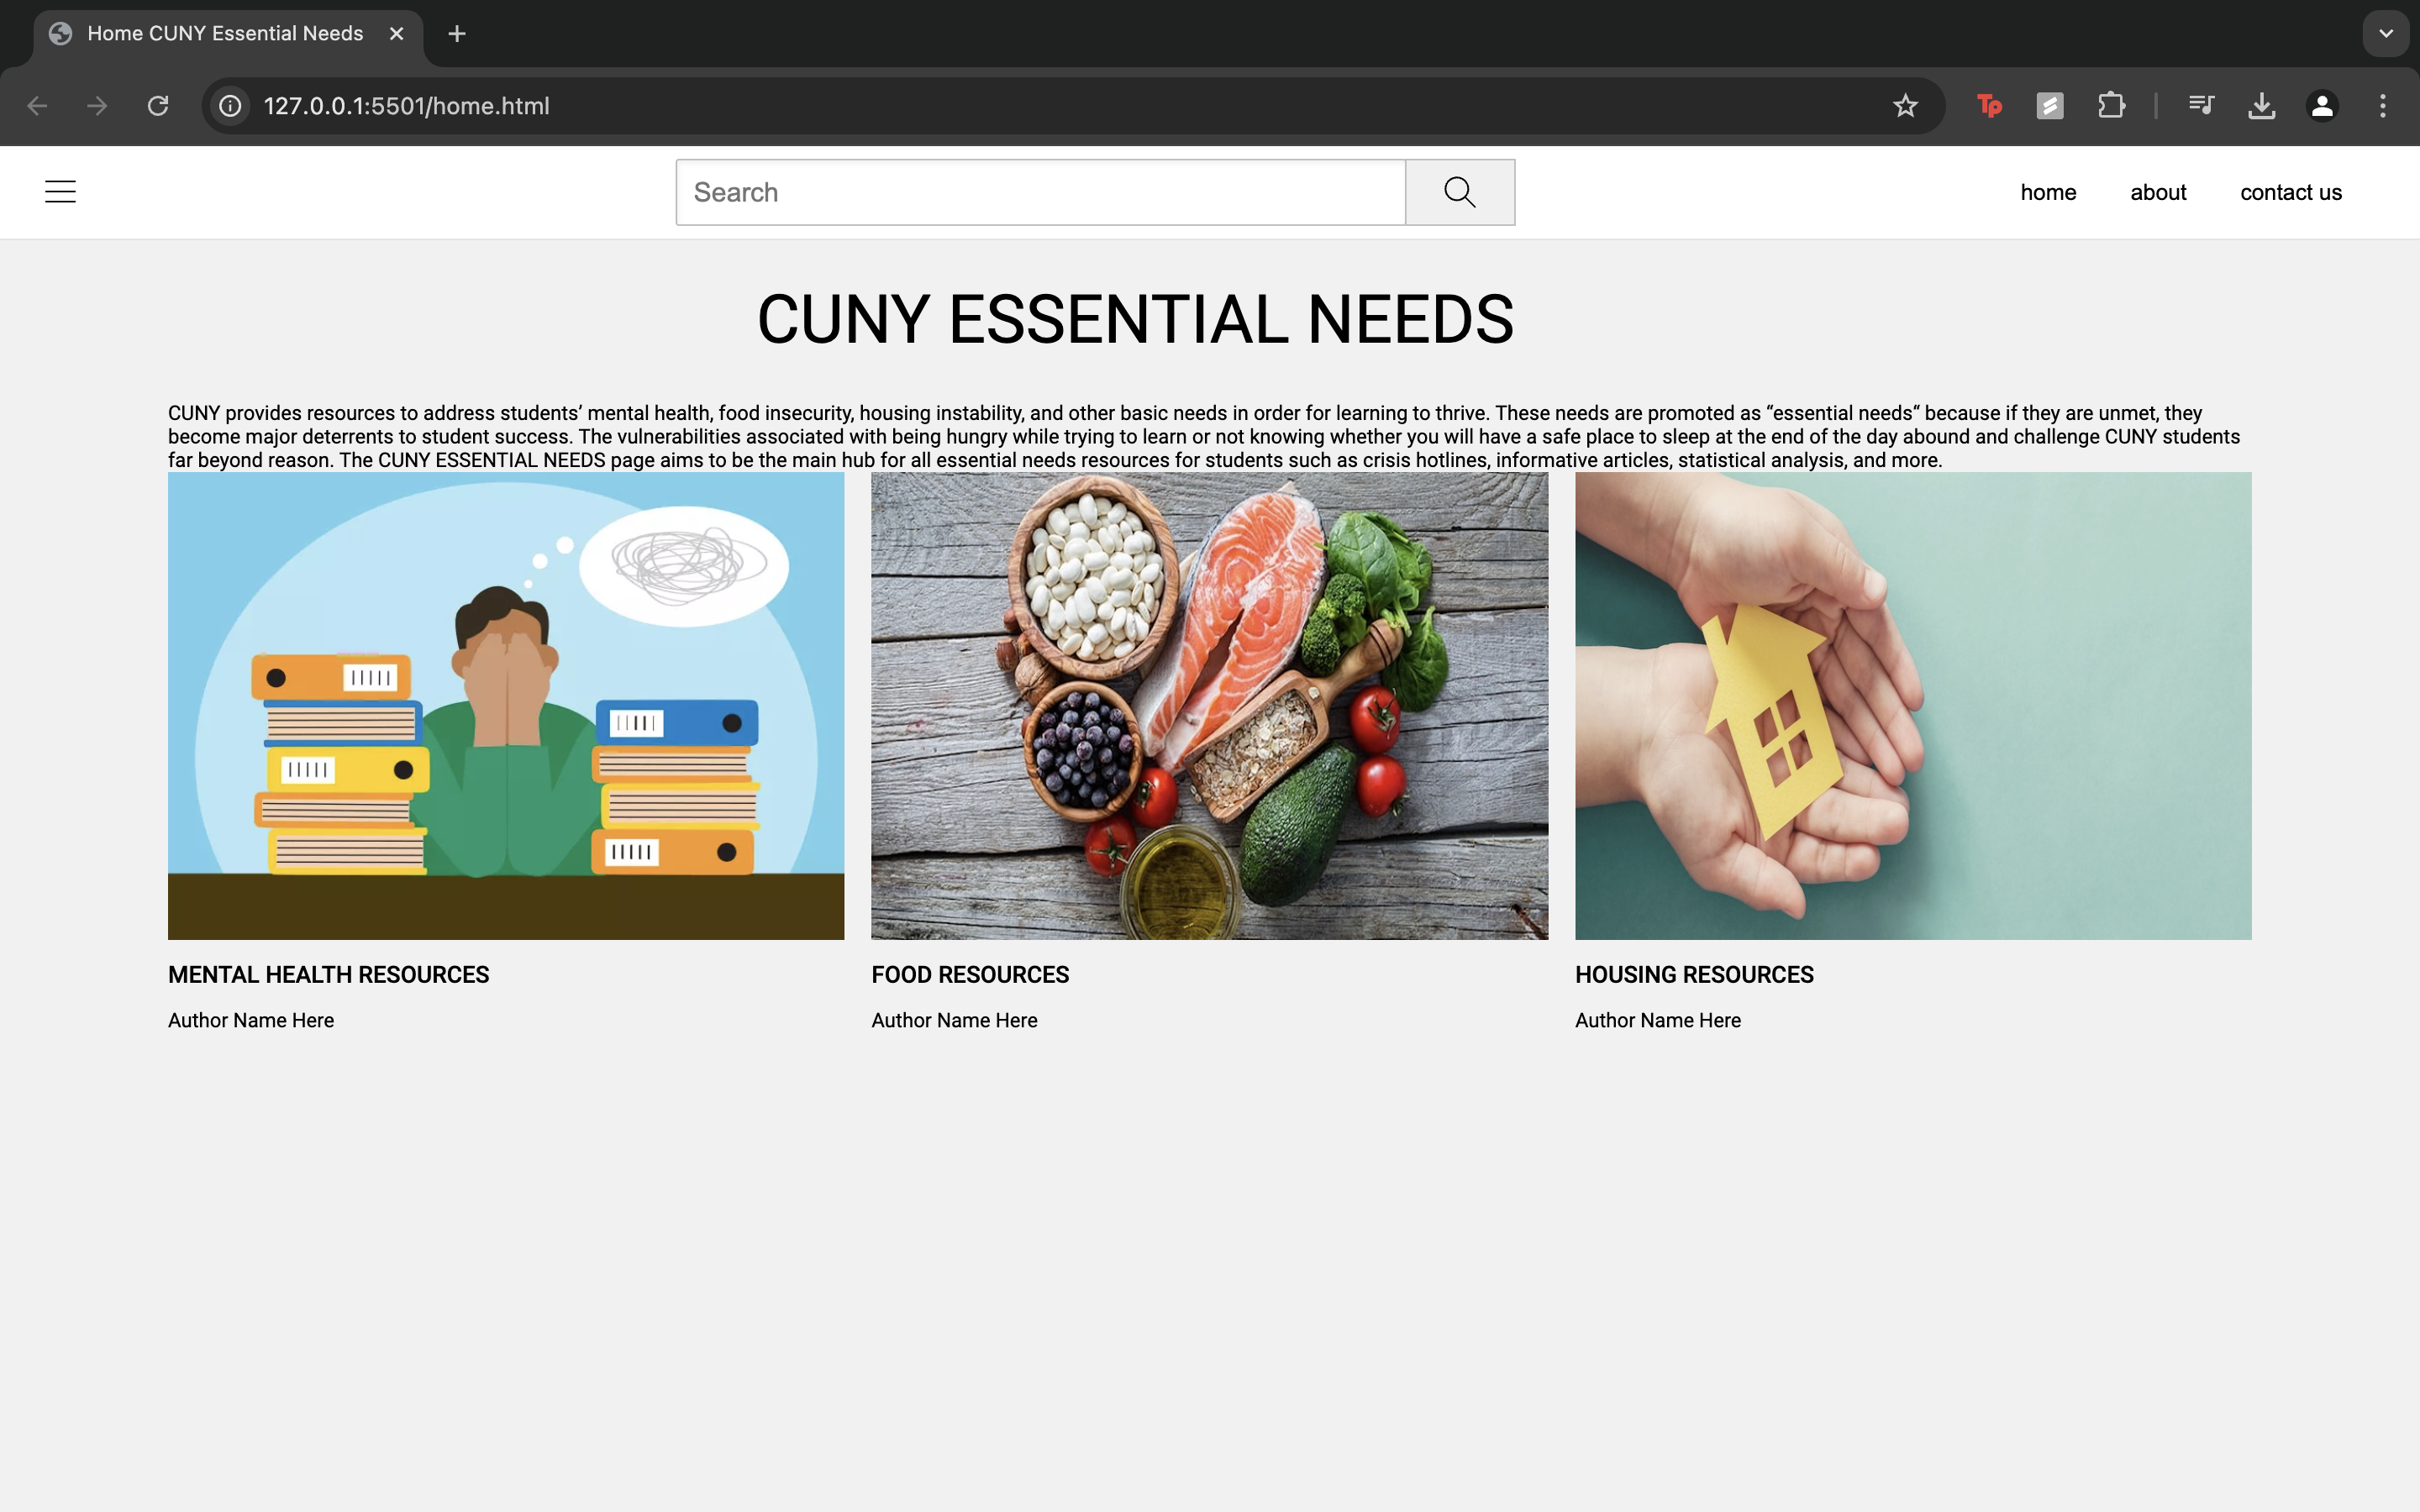Open Chrome three-dot menu
This screenshot has height=1512, width=2420.
click(2383, 106)
